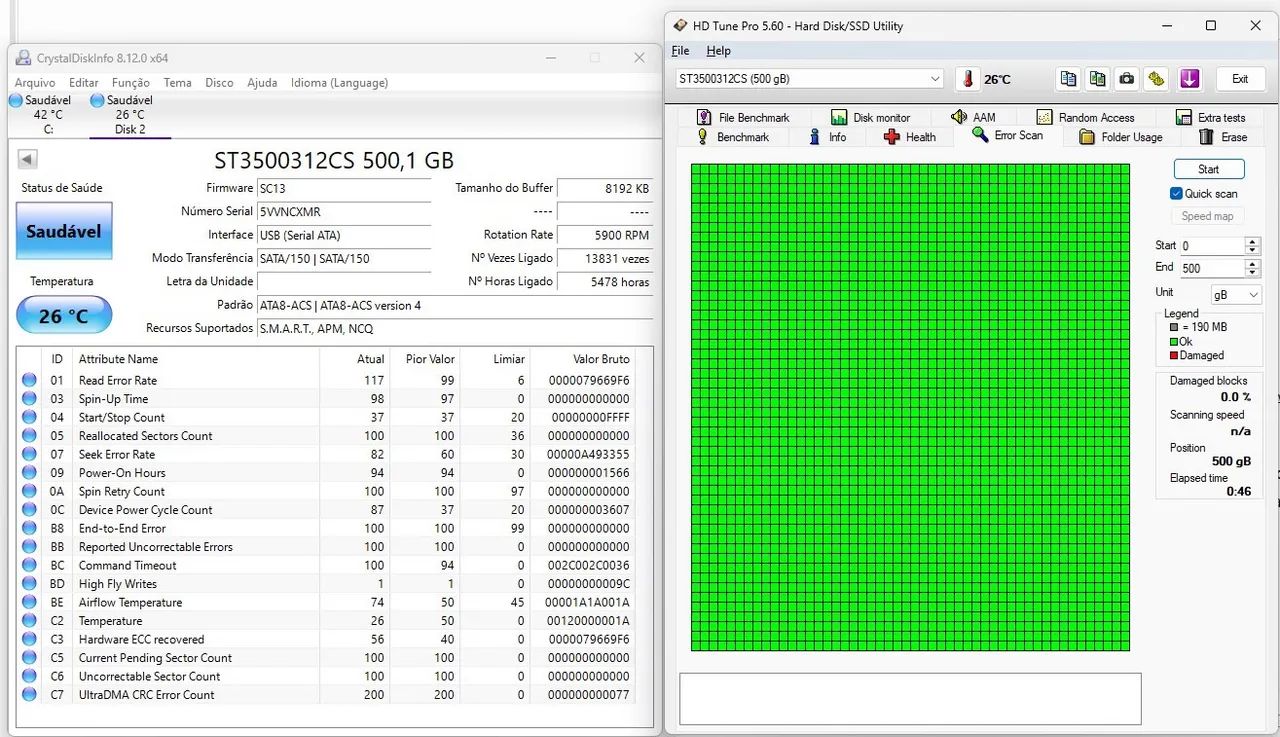The image size is (1280, 737).
Task: Click copy screenshot to clipboard icon in HD Tune
Action: [1098, 79]
